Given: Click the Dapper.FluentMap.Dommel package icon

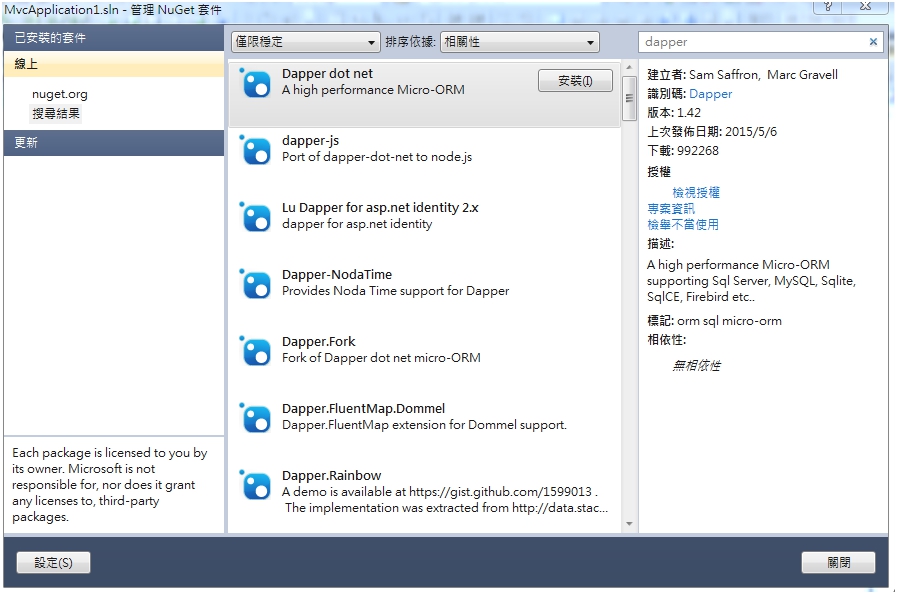Looking at the screenshot, I should click(255, 418).
